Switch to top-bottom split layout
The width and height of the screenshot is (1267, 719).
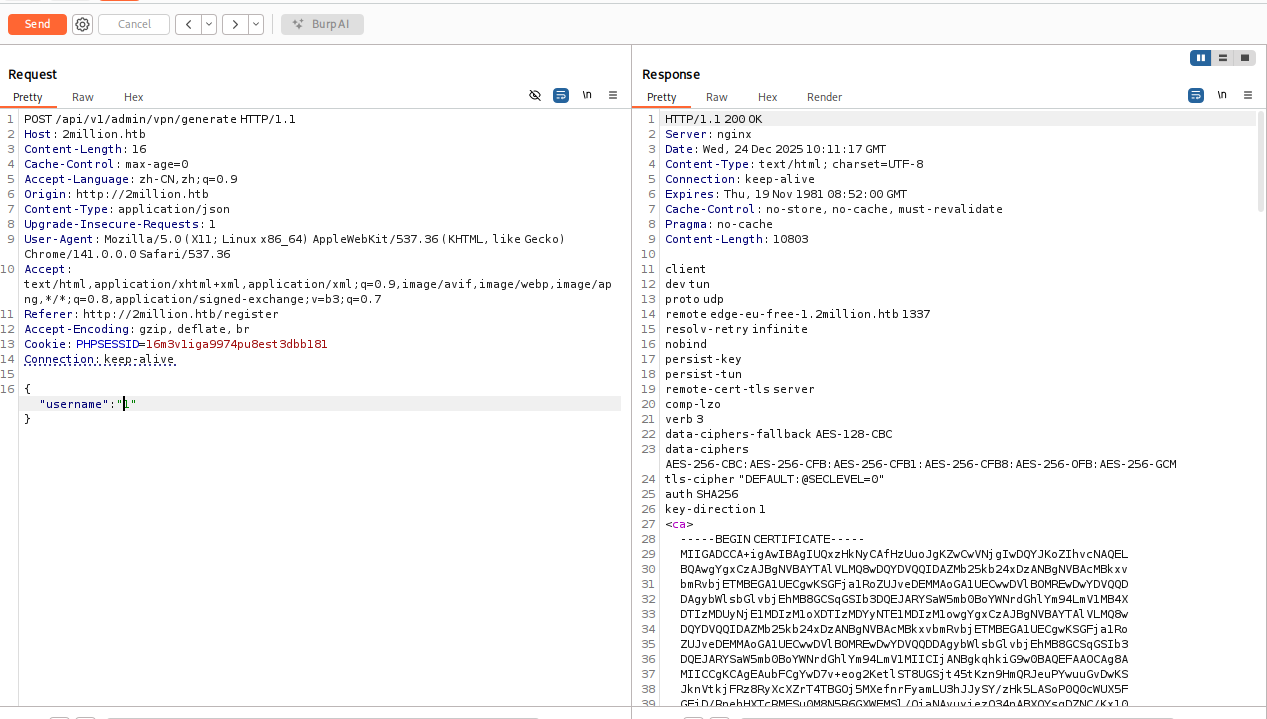click(x=1223, y=58)
